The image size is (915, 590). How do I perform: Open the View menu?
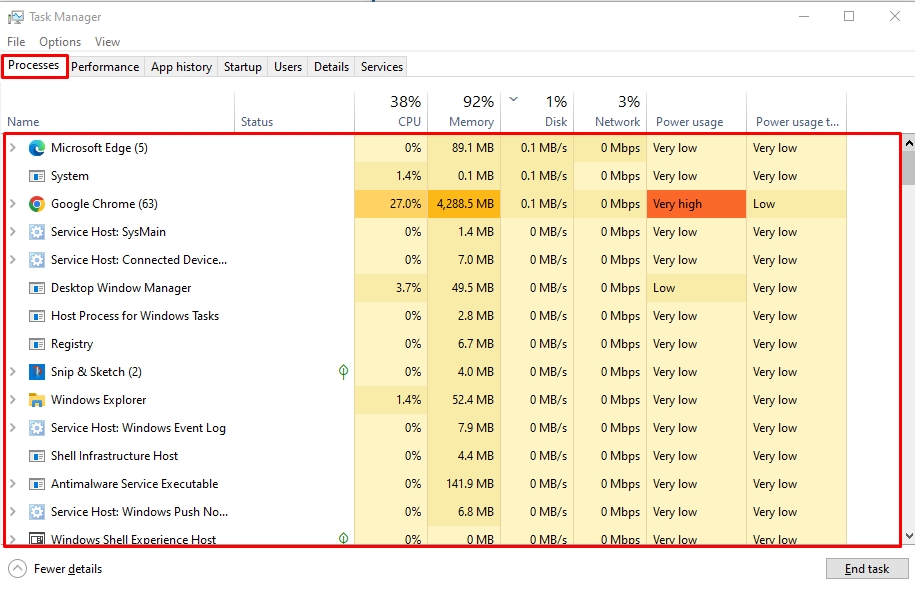(x=107, y=42)
